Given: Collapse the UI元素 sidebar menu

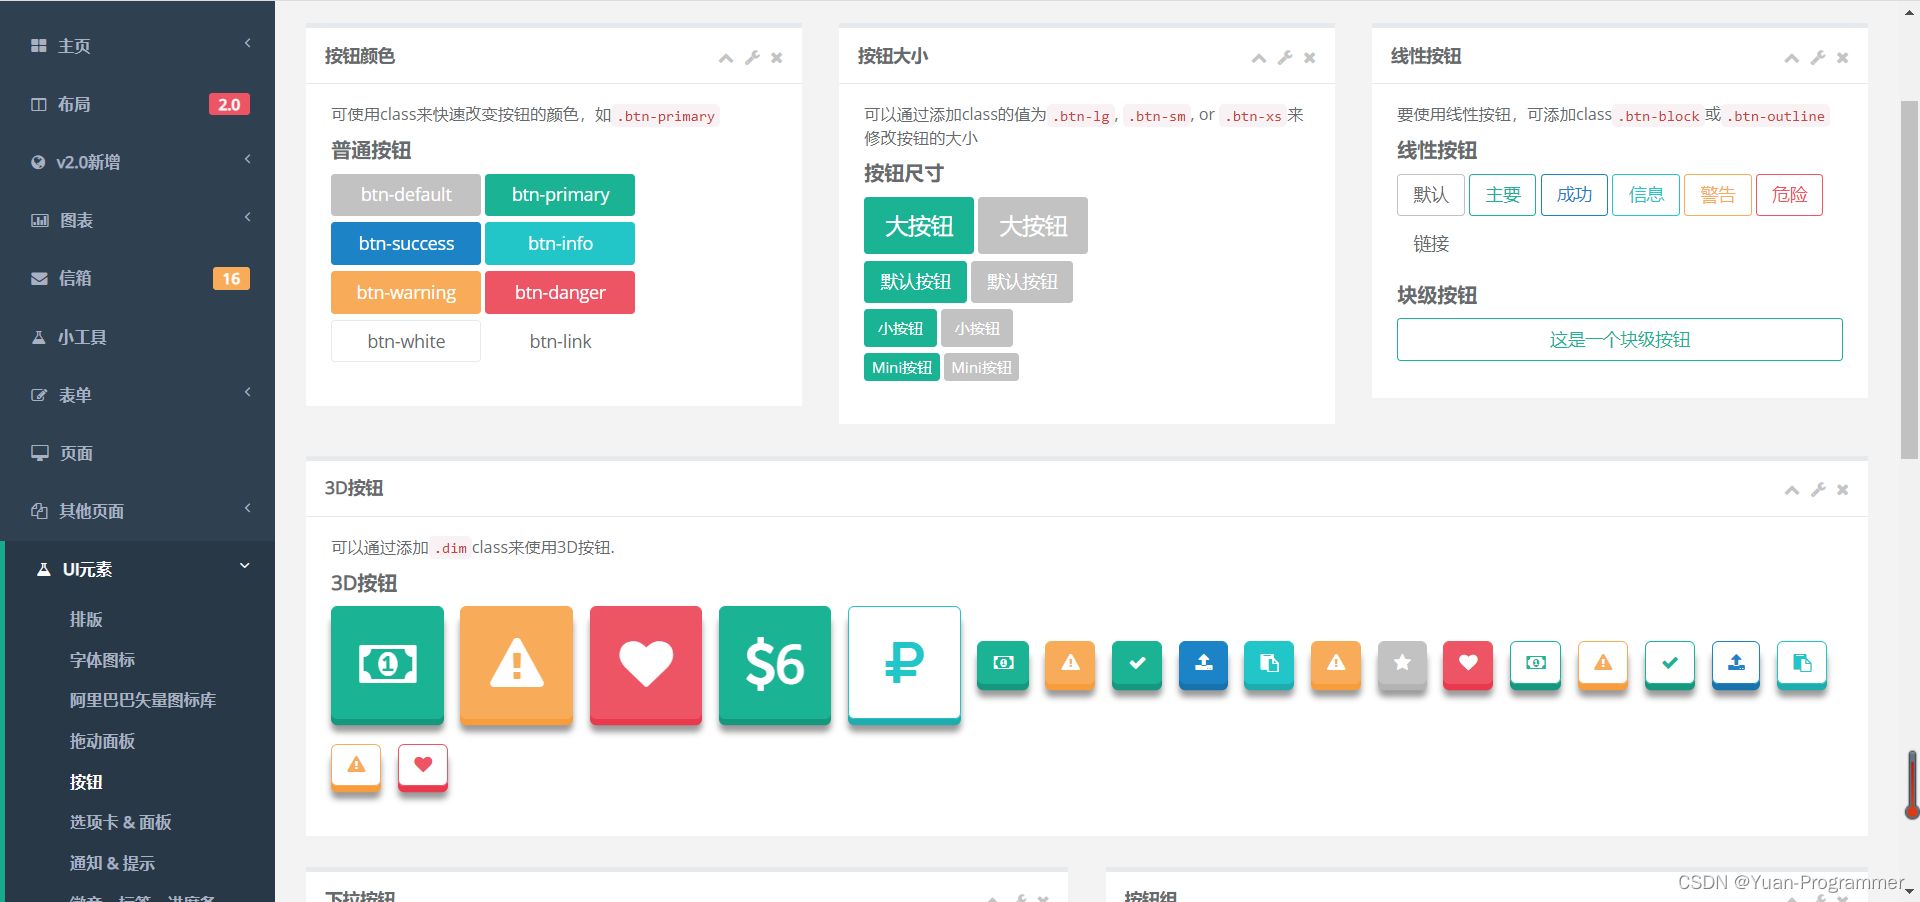Looking at the screenshot, I should coord(140,569).
